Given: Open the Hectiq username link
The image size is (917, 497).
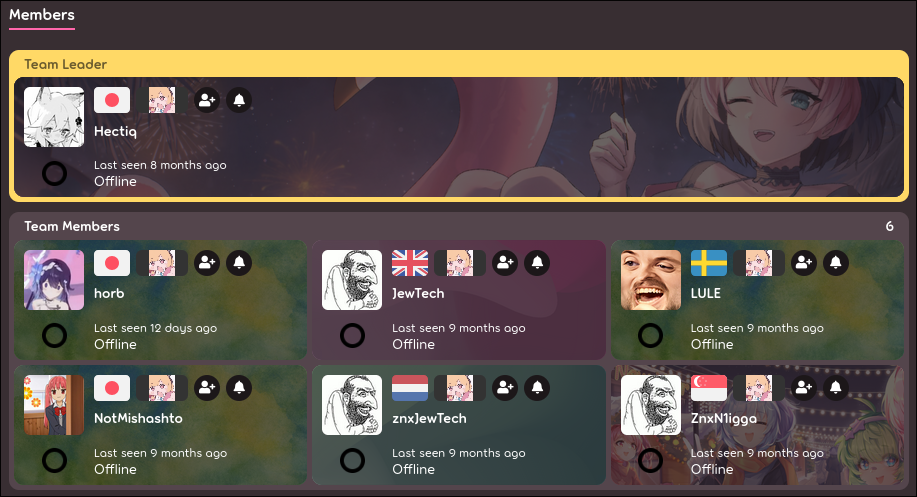Looking at the screenshot, I should [x=115, y=131].
